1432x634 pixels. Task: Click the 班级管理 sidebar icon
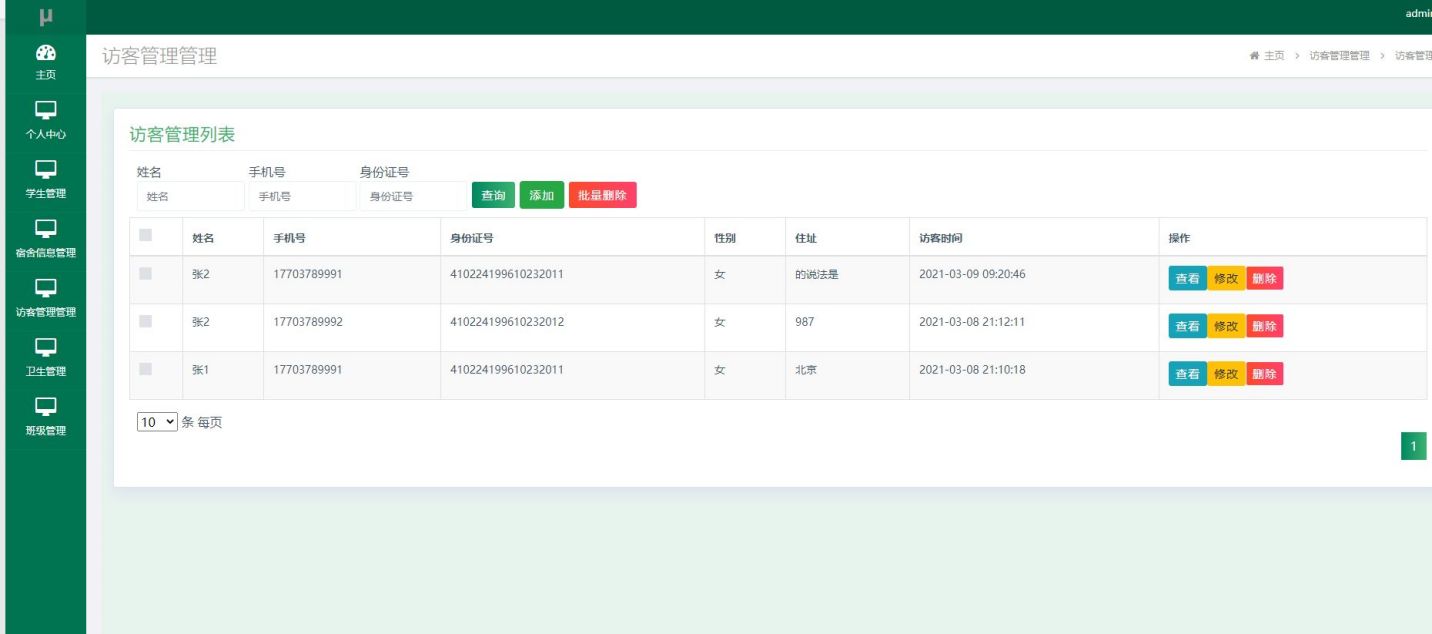(45, 407)
